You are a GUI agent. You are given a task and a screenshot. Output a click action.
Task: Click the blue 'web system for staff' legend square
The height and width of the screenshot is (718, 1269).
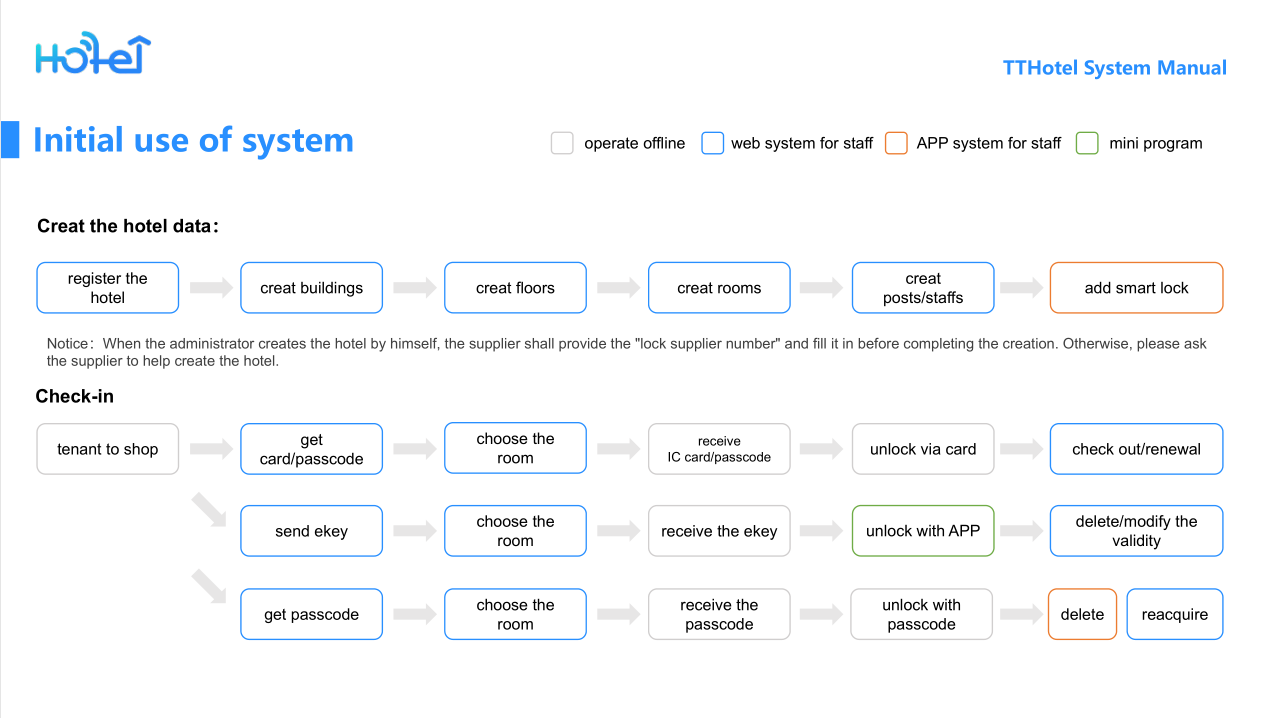click(712, 143)
